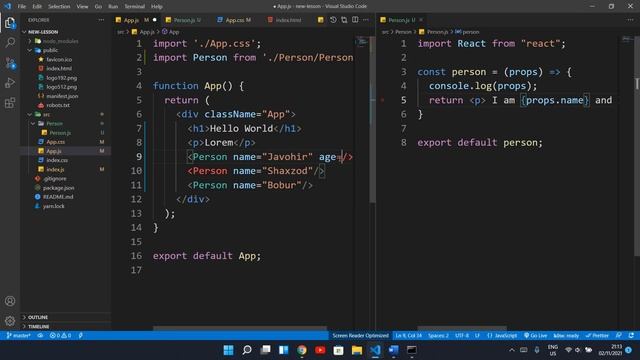Click Spaces: 2 indentation setting
The width and height of the screenshot is (640, 360).
coord(438,336)
